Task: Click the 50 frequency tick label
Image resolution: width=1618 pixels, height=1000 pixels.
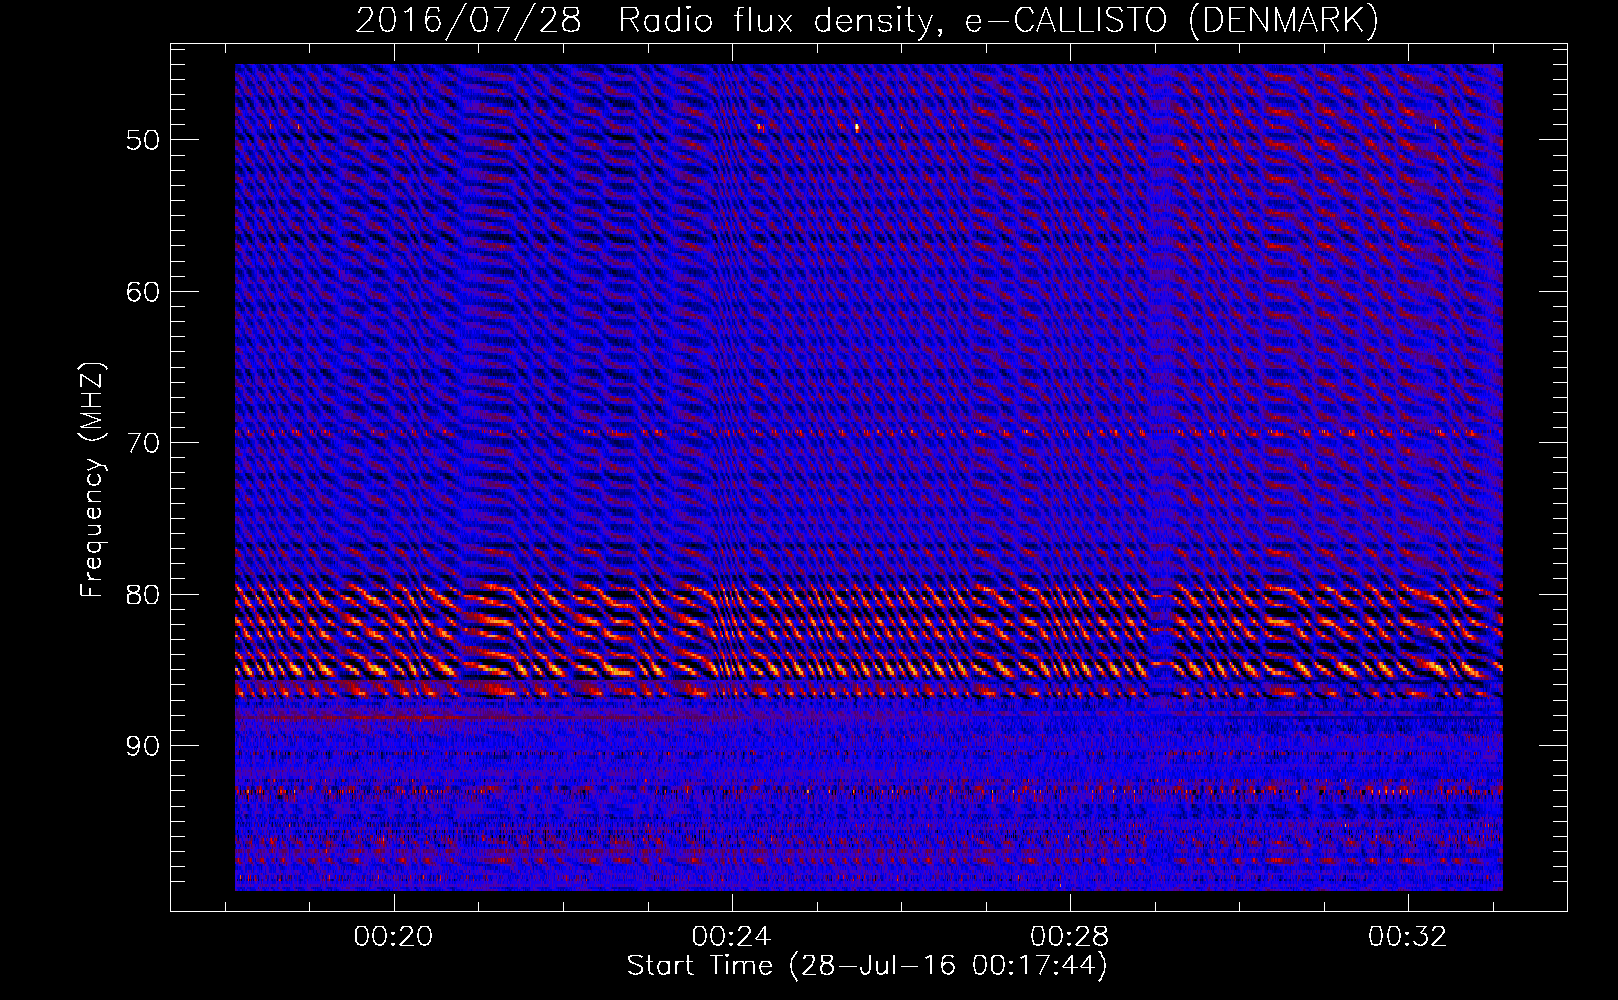Action: tap(143, 140)
